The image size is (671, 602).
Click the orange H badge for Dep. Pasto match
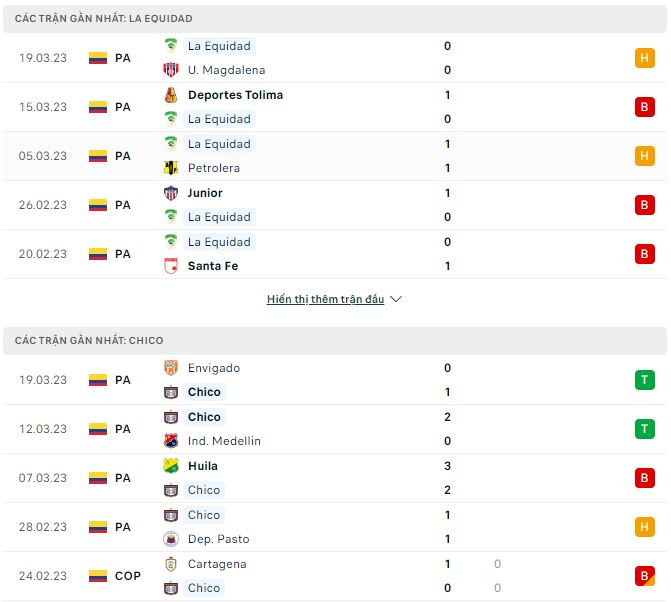pyautogui.click(x=645, y=527)
